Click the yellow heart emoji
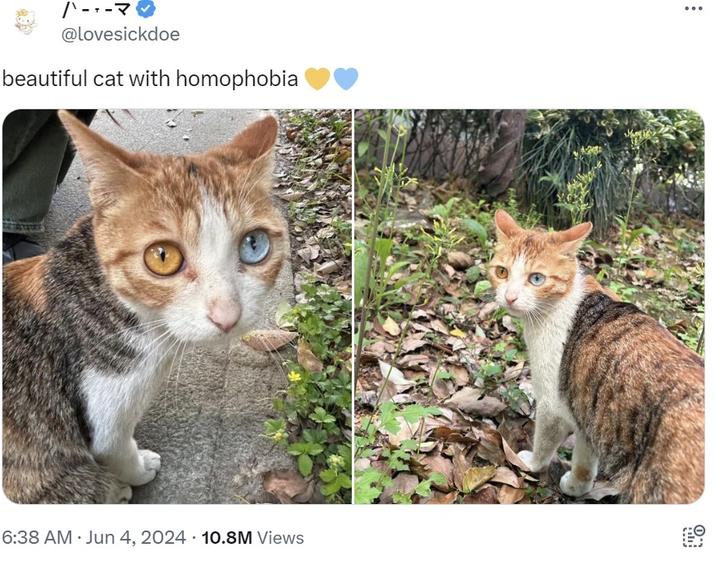Image resolution: width=716 pixels, height=562 pixels. (317, 78)
